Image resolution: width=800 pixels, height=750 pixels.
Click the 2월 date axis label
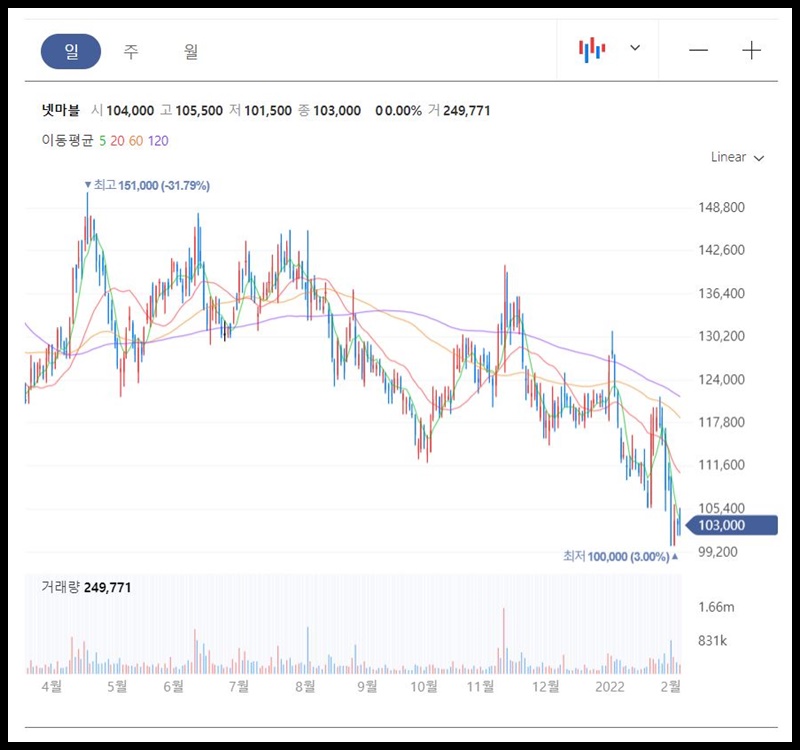[x=670, y=686]
